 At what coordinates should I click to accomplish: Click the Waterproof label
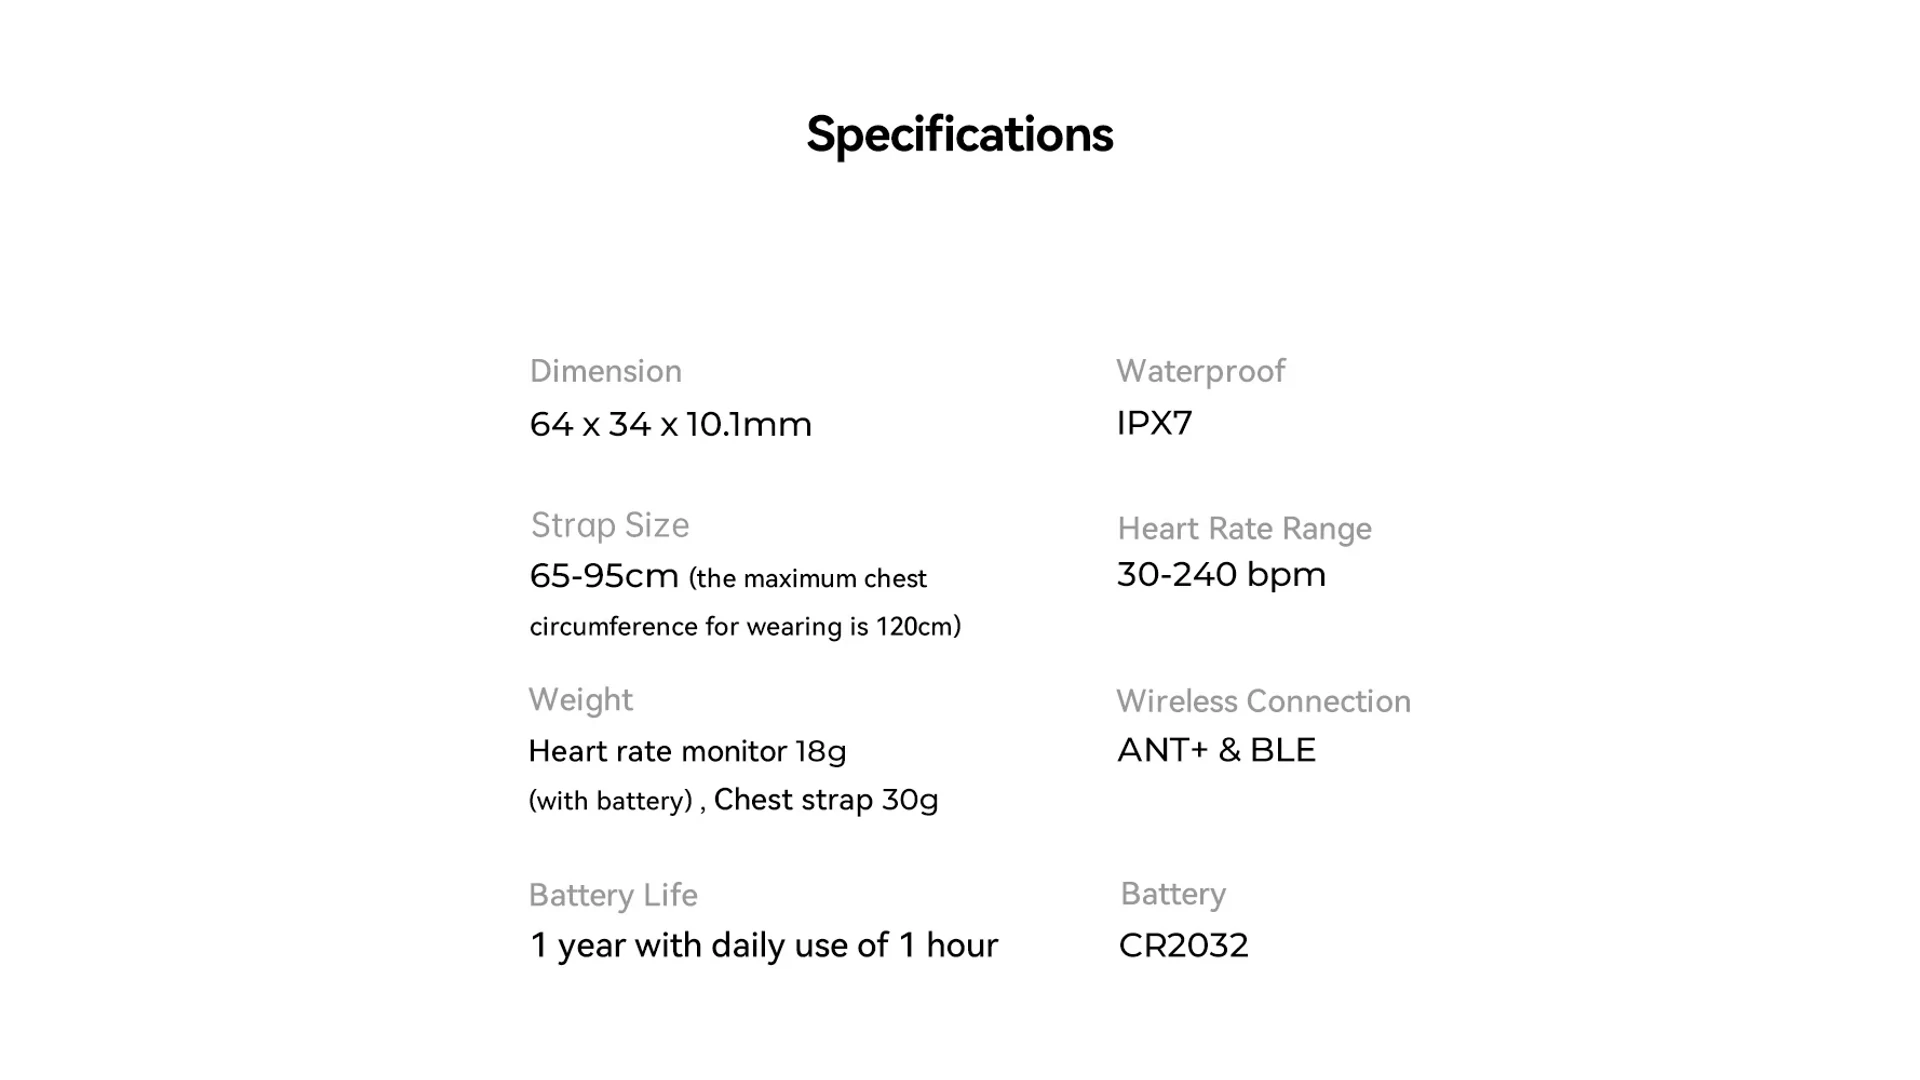(1200, 371)
